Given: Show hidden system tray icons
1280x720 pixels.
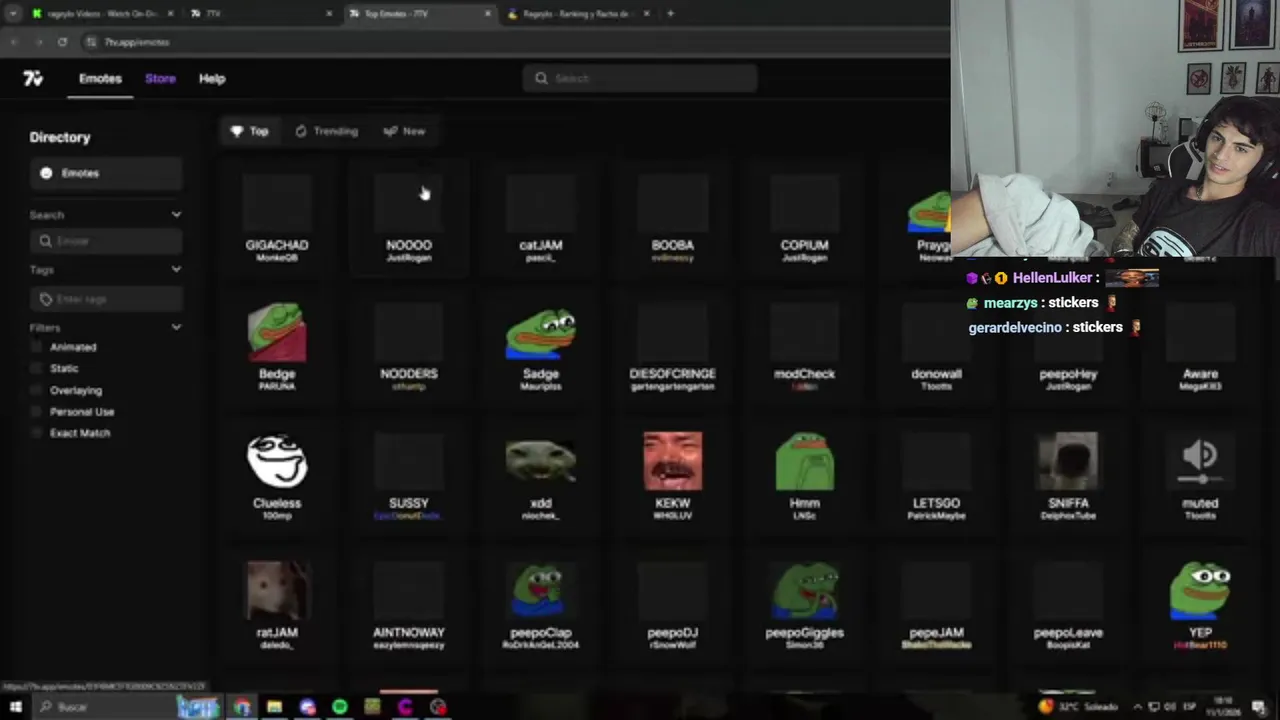Looking at the screenshot, I should pos(1138,707).
